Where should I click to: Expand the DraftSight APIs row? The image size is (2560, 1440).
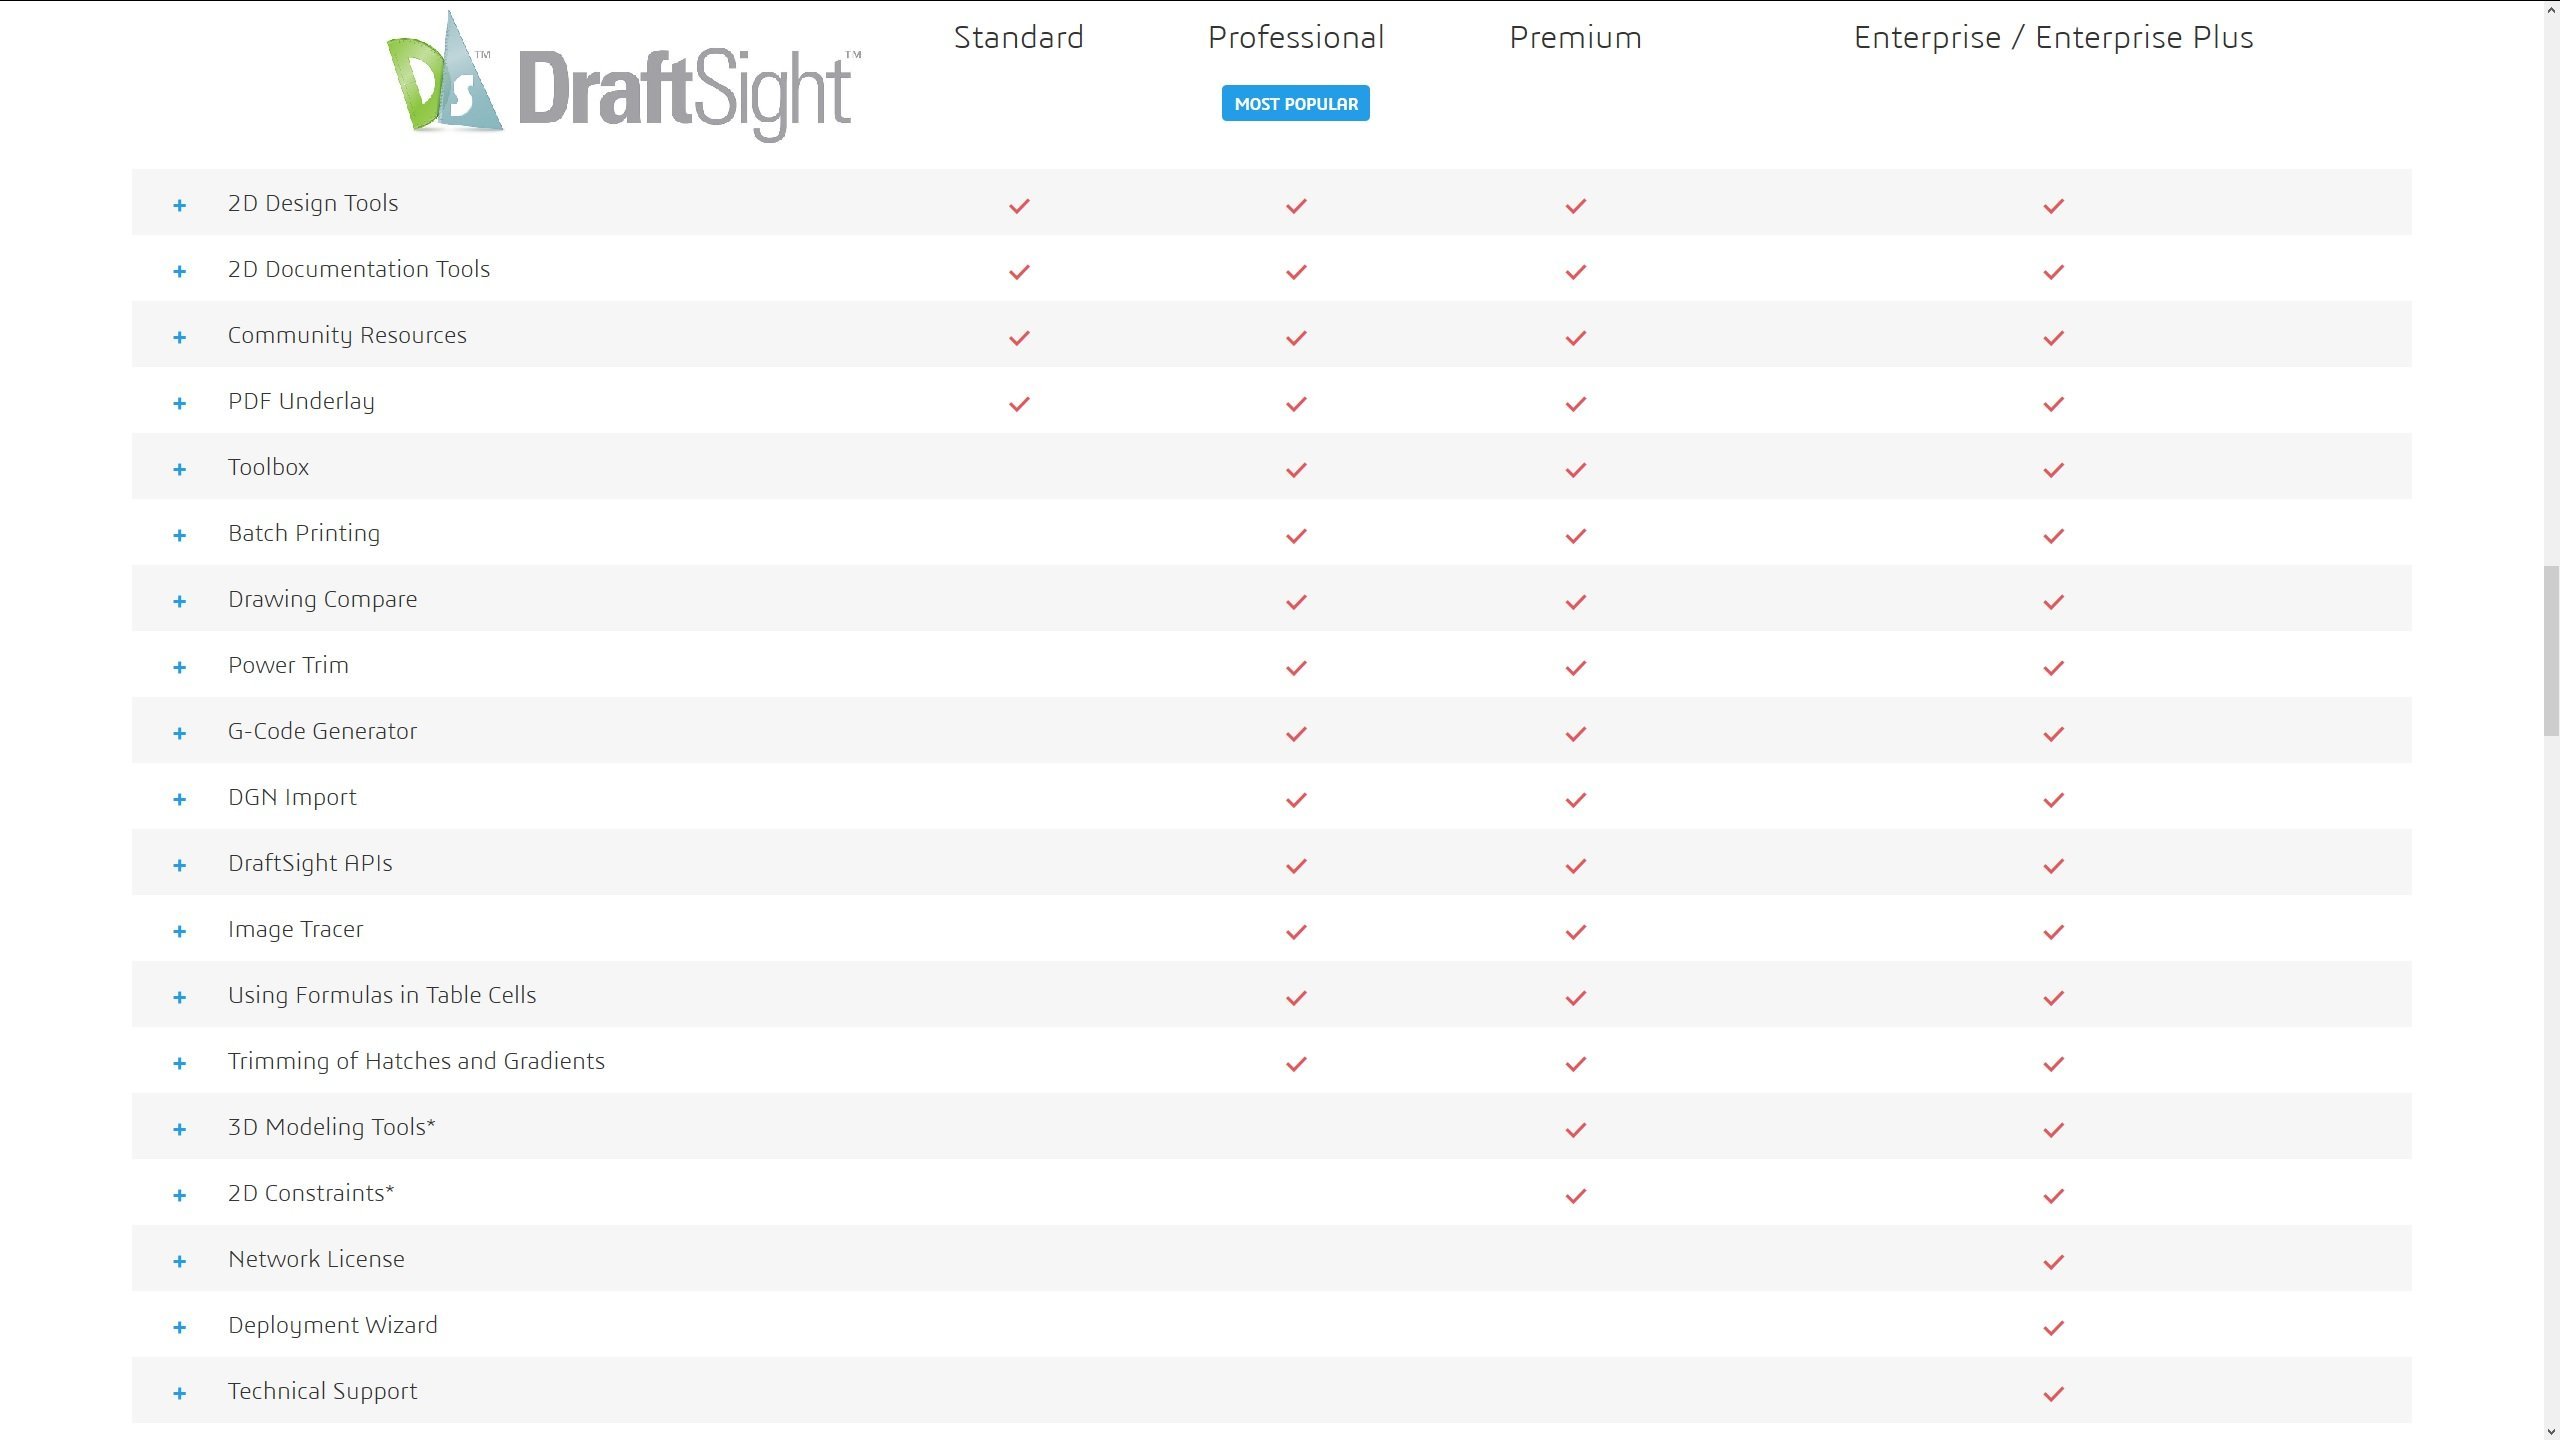[x=179, y=866]
